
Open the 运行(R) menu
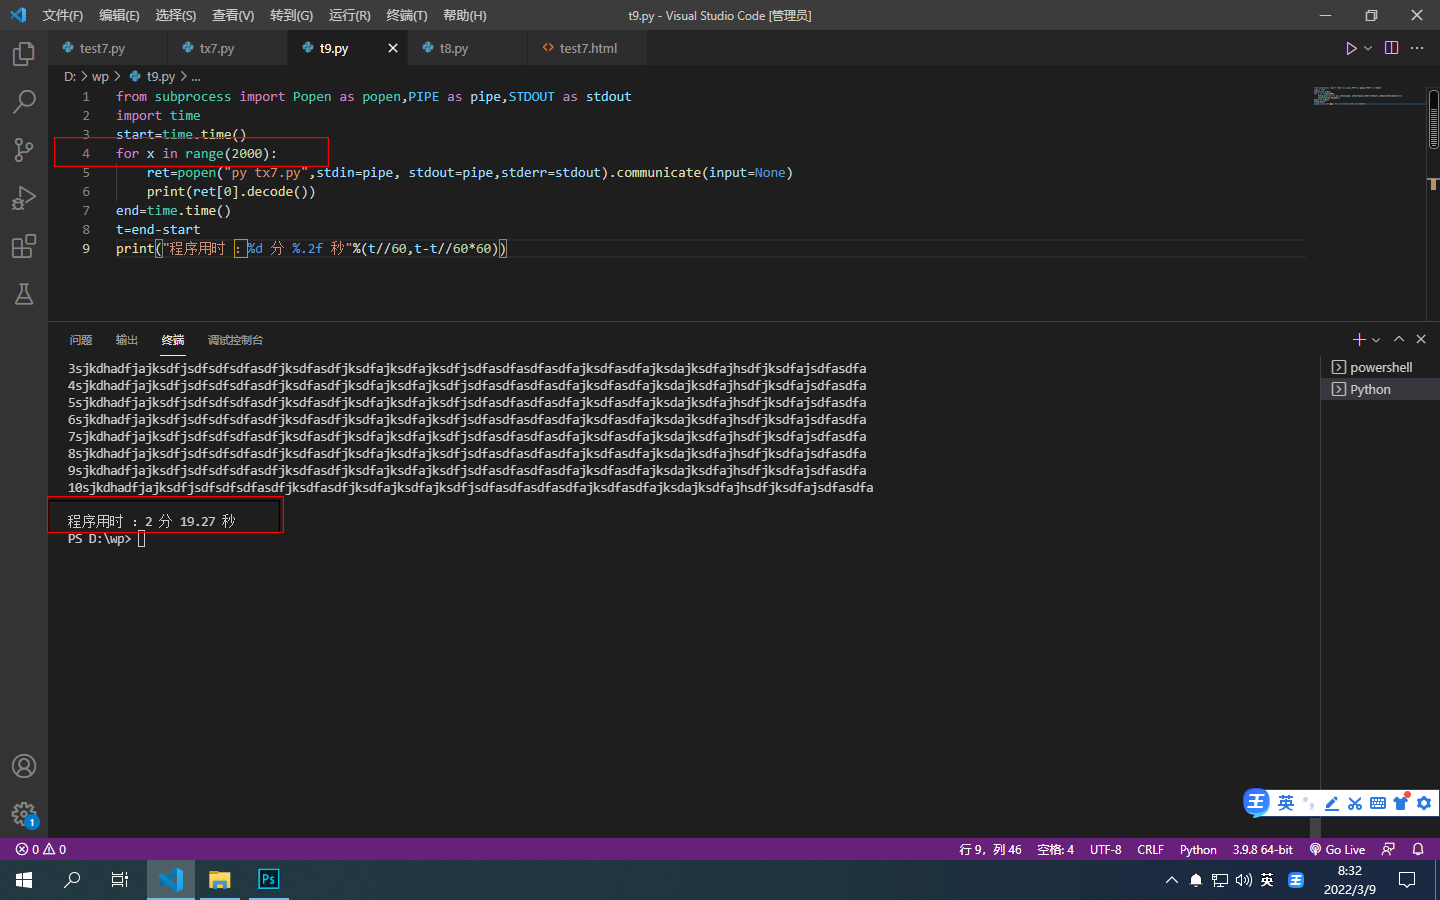pyautogui.click(x=349, y=15)
